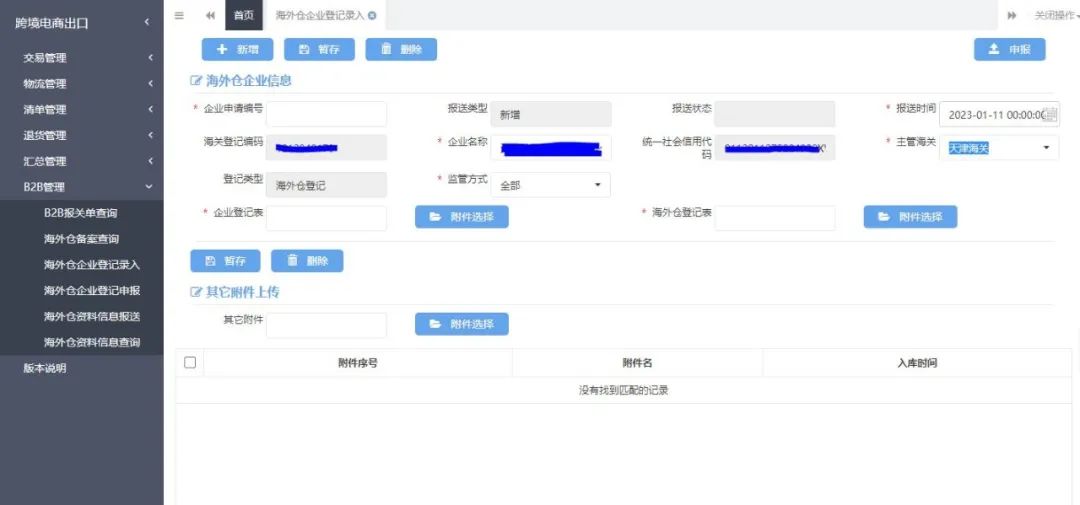Click the double left arrow tab scroll icon
Screen dimensions: 1080x505
pos(210,15)
